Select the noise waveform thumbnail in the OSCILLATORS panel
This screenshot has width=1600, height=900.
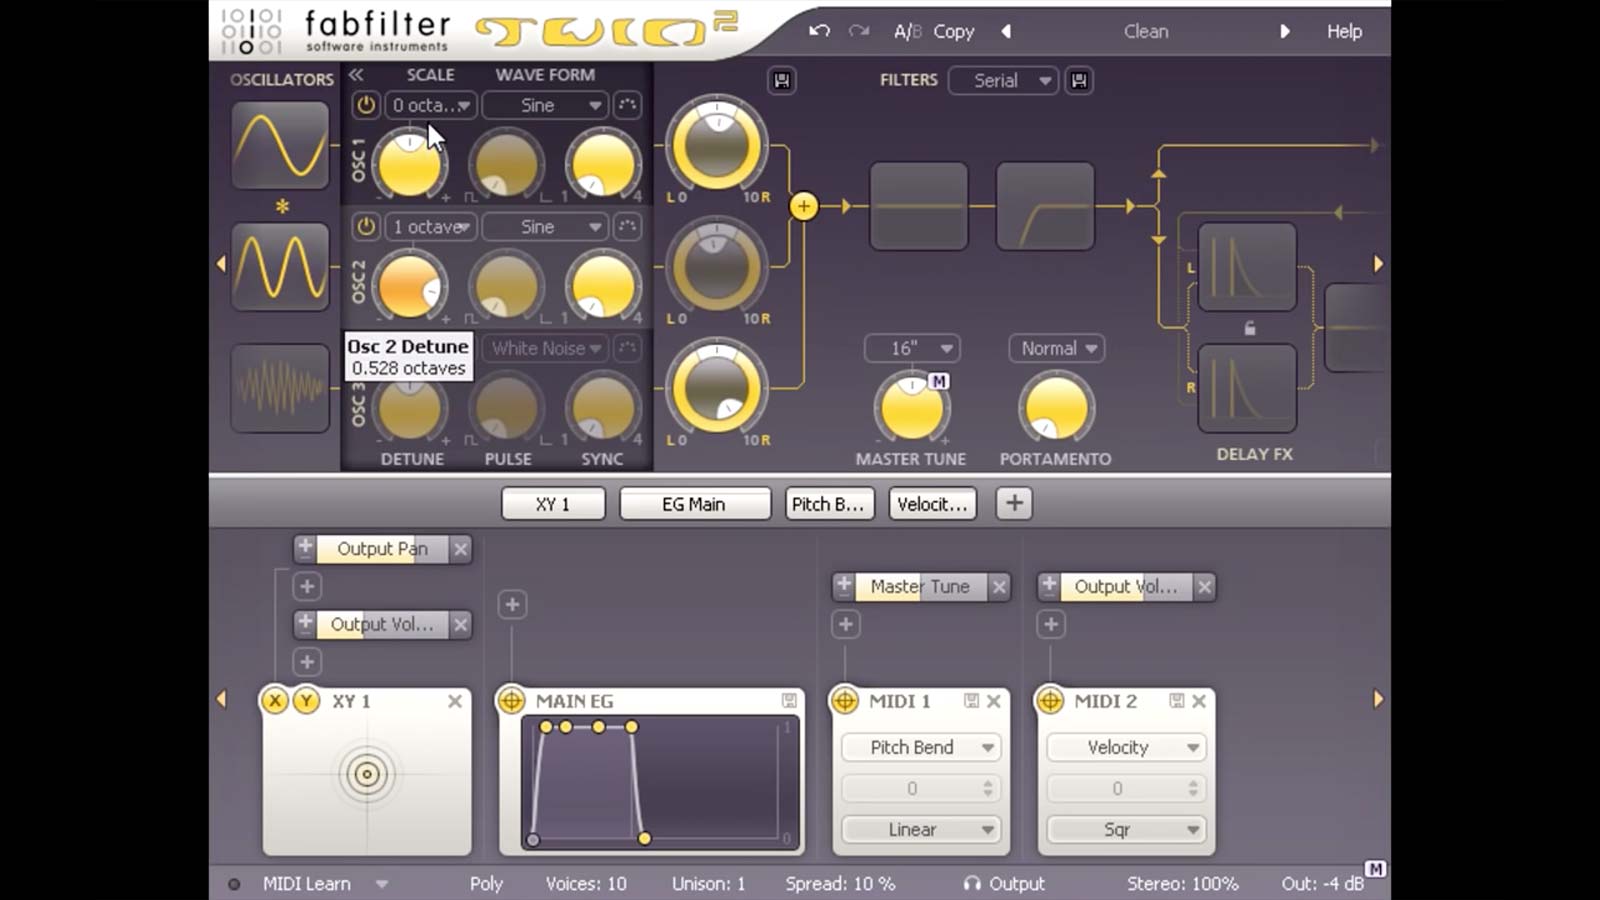coord(280,388)
